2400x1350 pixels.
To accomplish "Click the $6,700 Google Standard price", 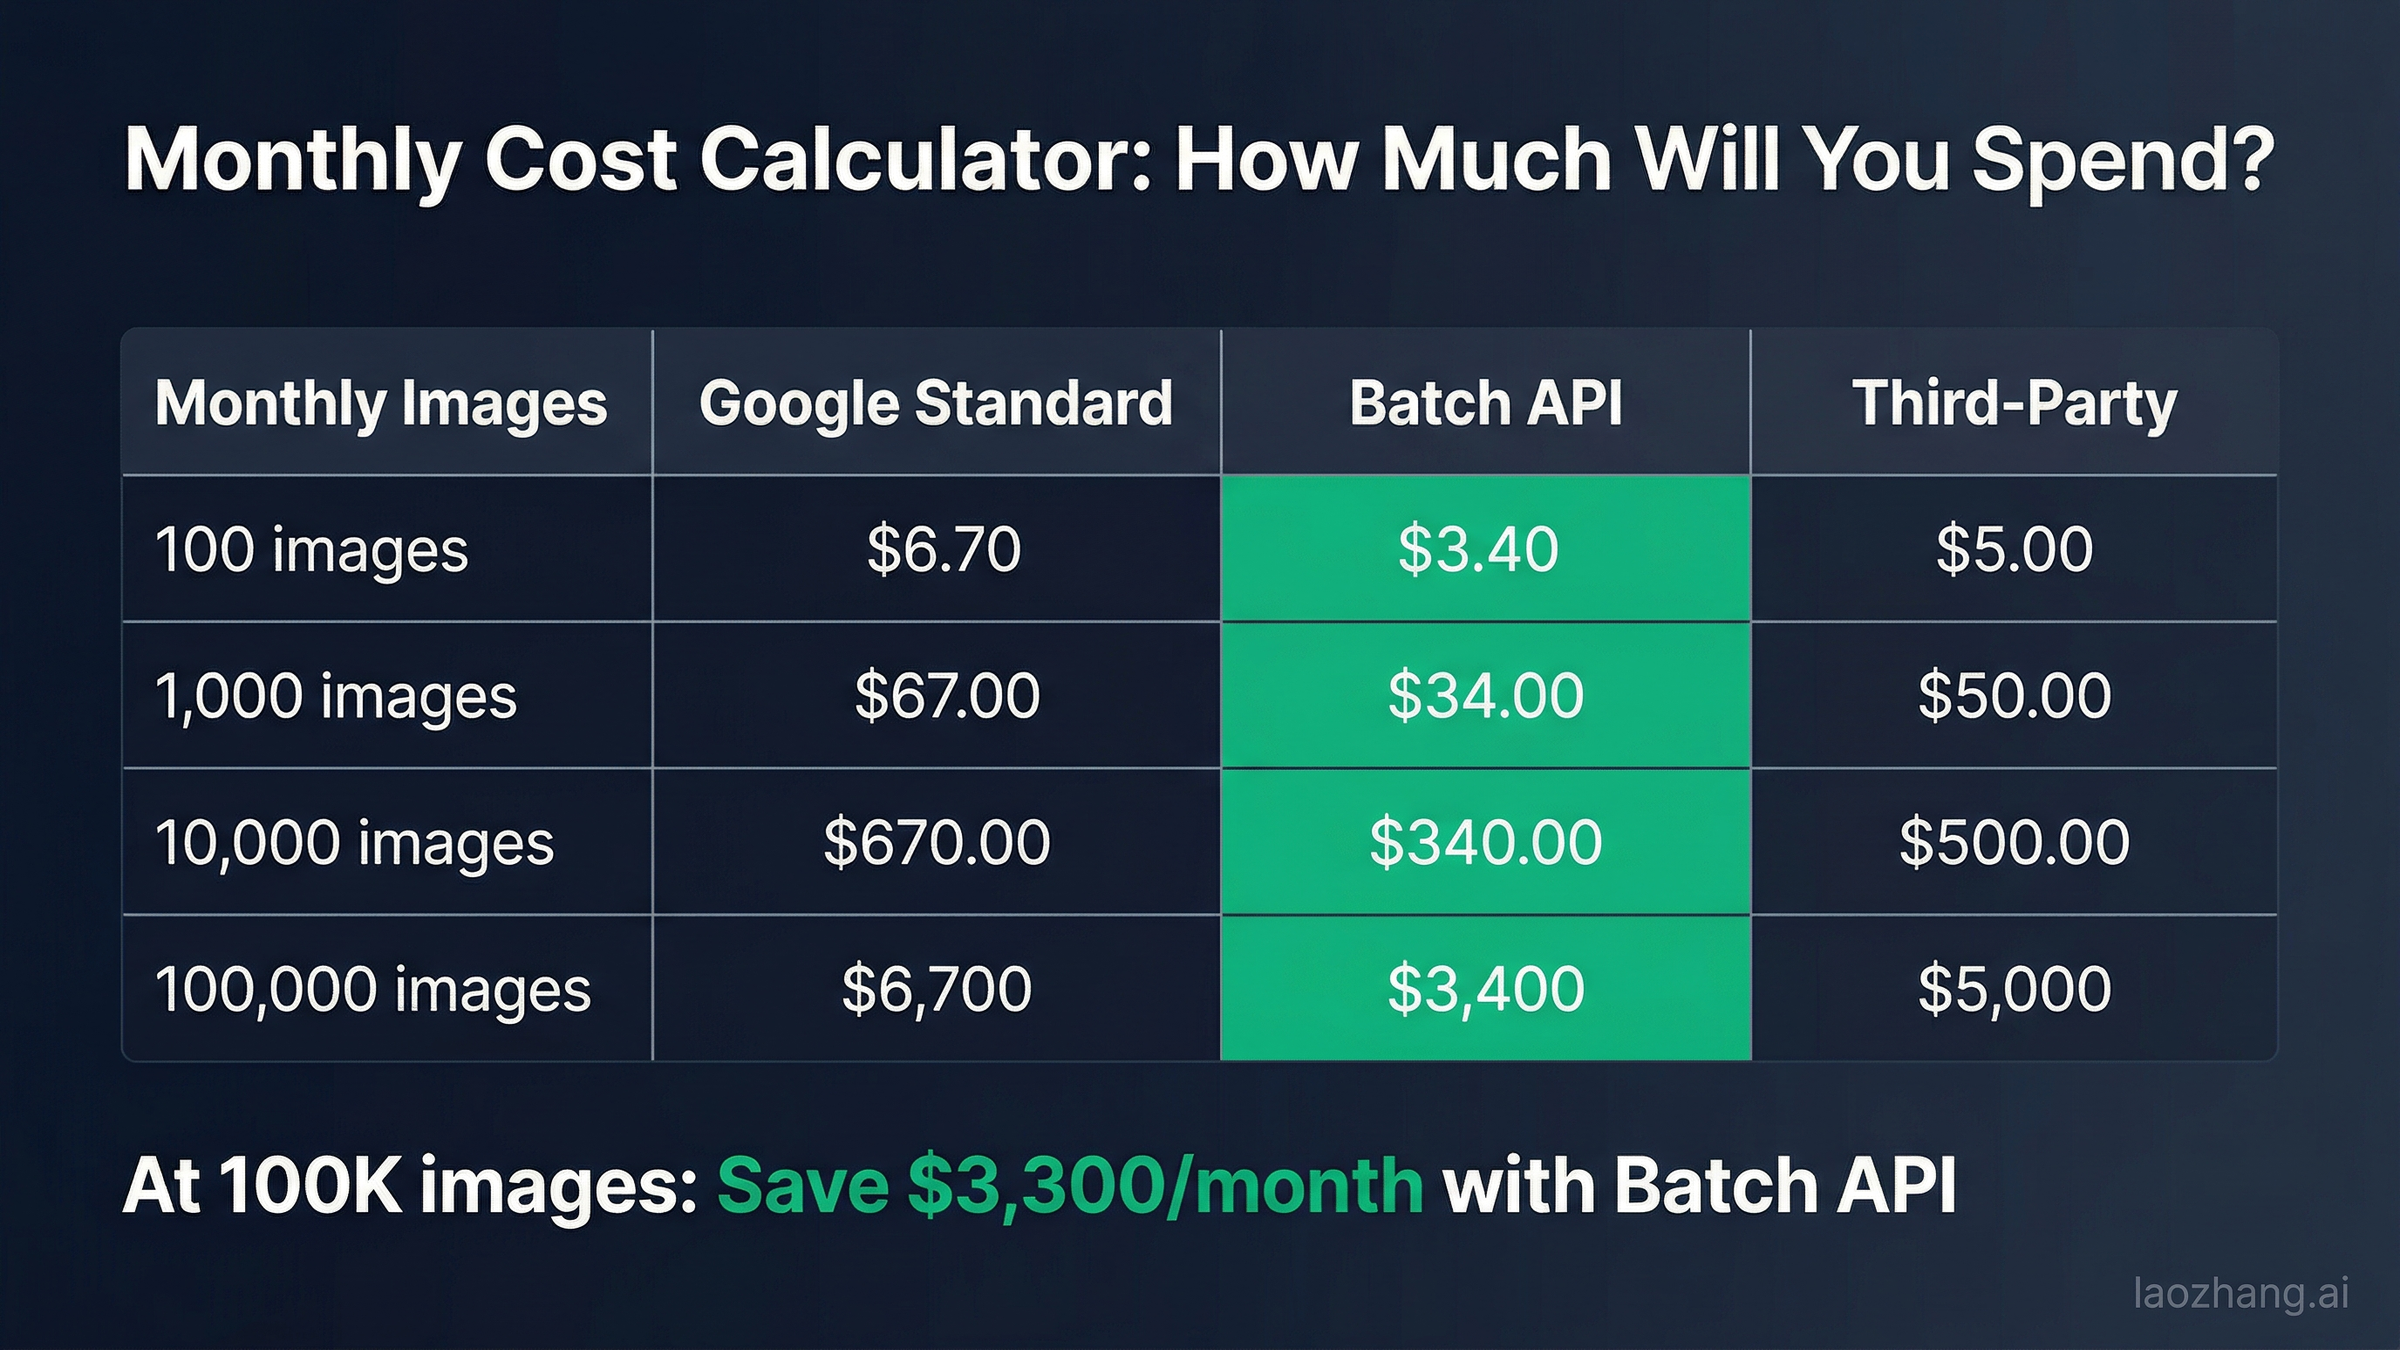I will (936, 988).
